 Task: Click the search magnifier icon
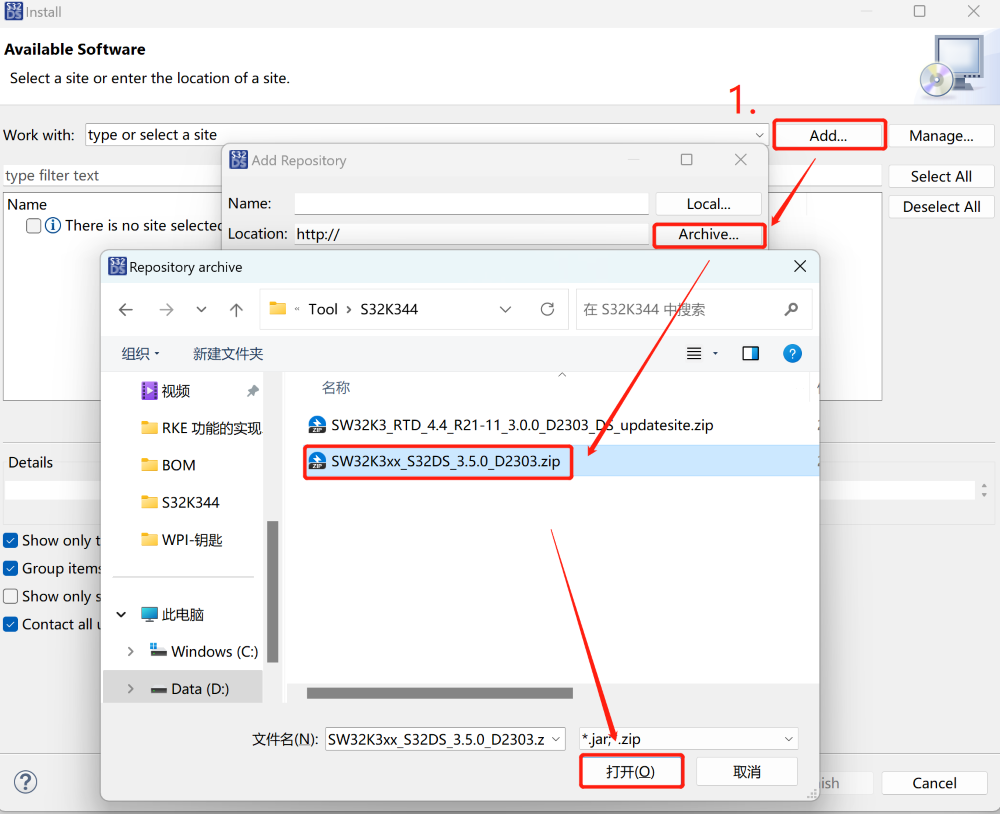coord(791,309)
